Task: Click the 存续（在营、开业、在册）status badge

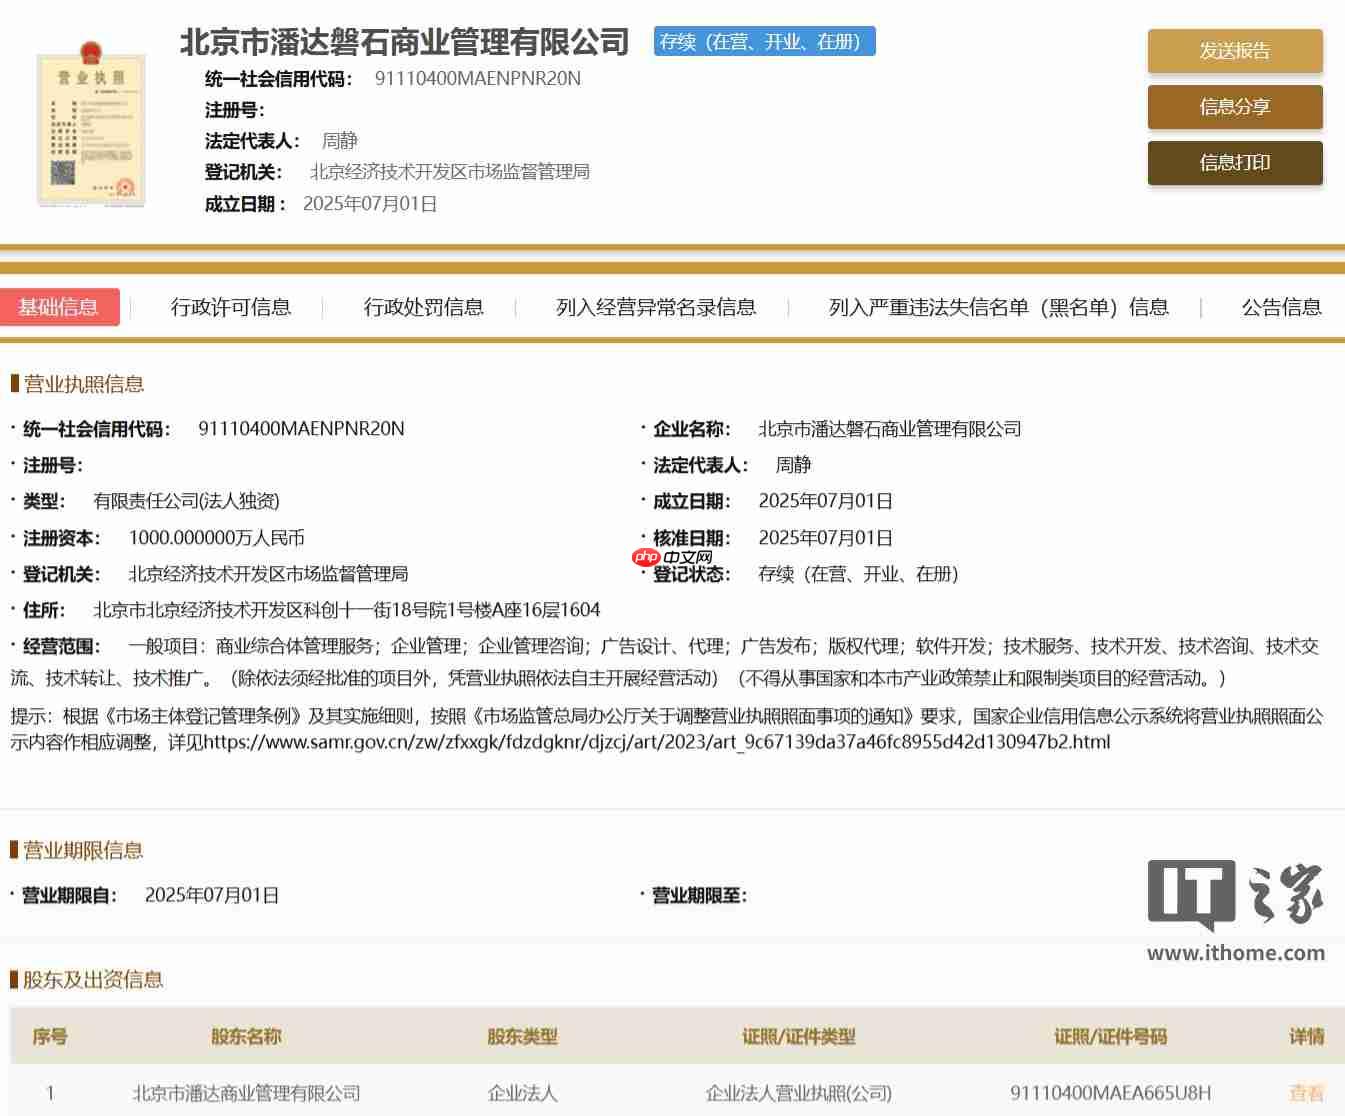Action: (x=763, y=43)
